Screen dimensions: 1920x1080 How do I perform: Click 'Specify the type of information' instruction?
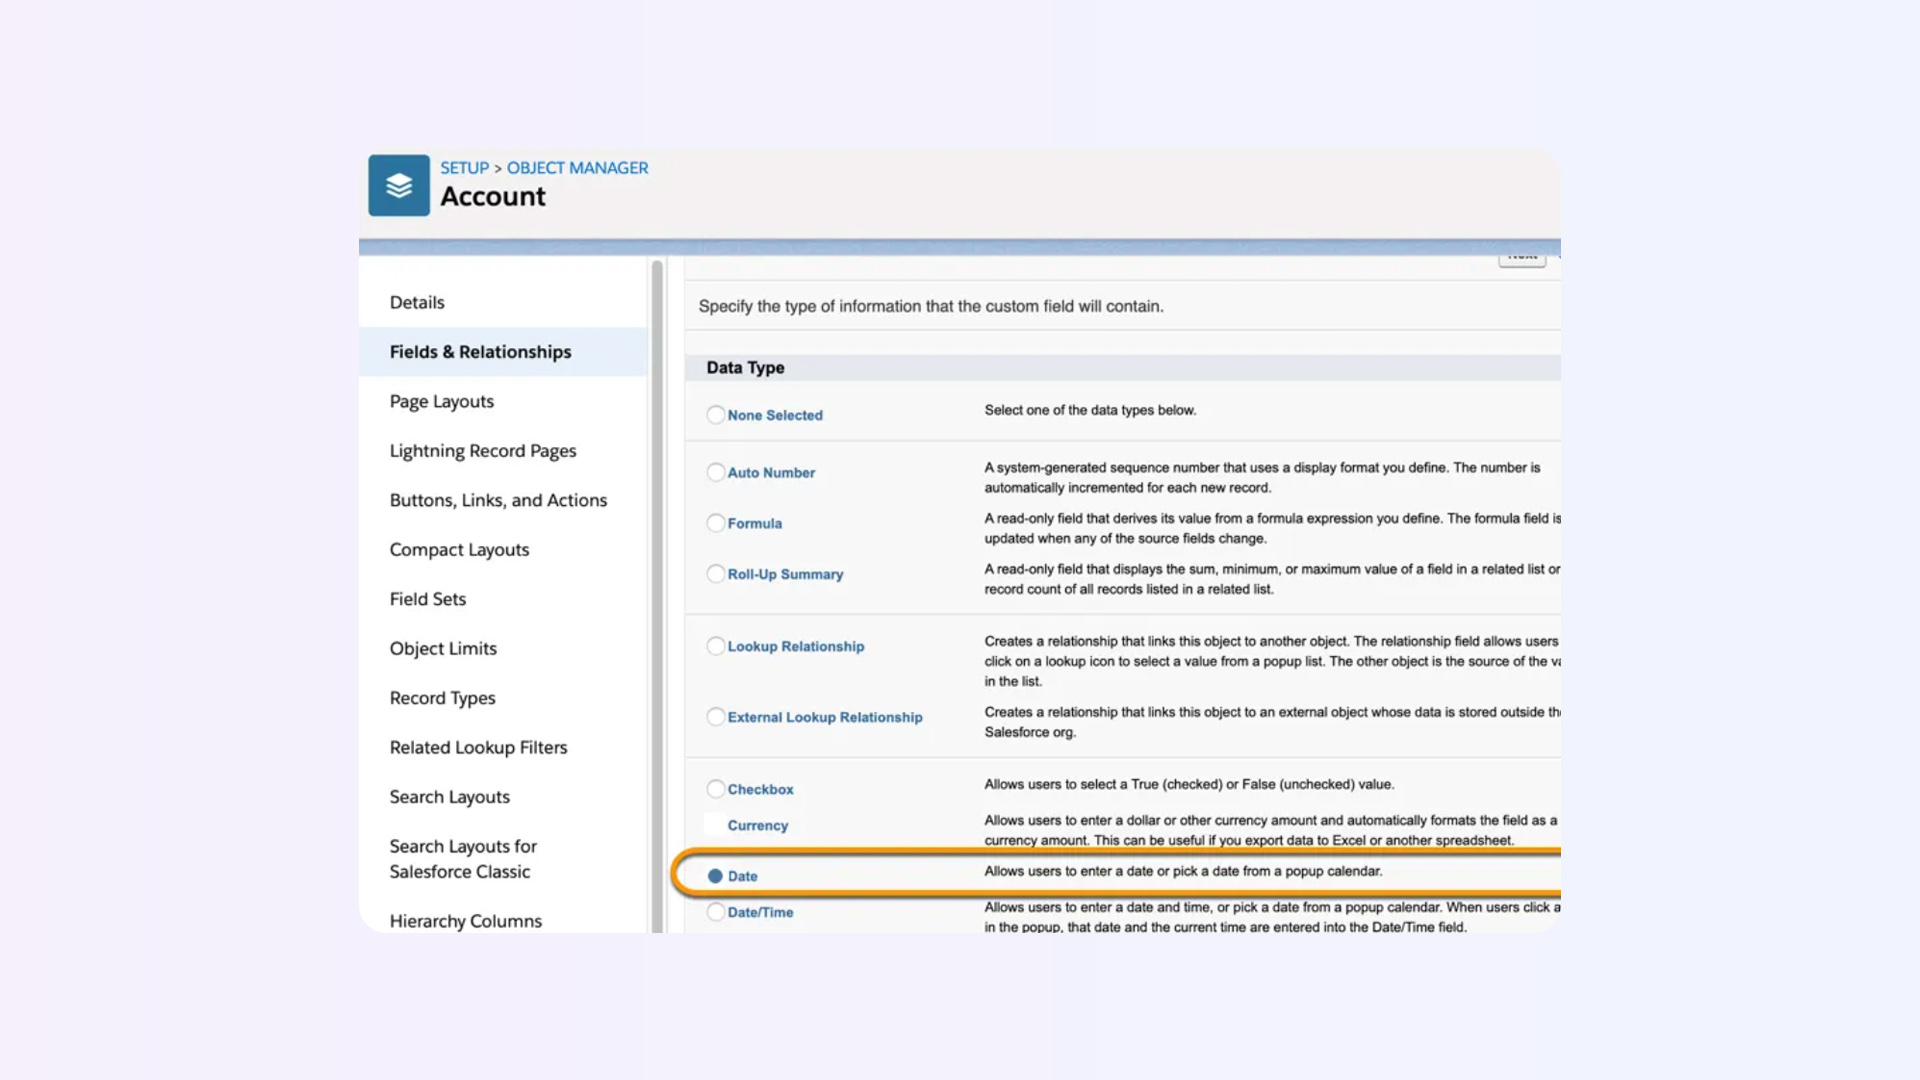(x=931, y=307)
